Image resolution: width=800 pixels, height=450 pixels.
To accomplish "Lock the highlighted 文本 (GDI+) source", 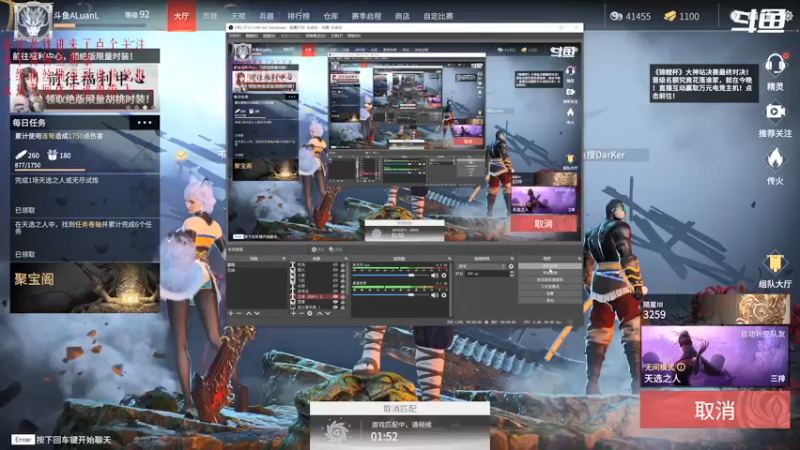I will [x=343, y=296].
